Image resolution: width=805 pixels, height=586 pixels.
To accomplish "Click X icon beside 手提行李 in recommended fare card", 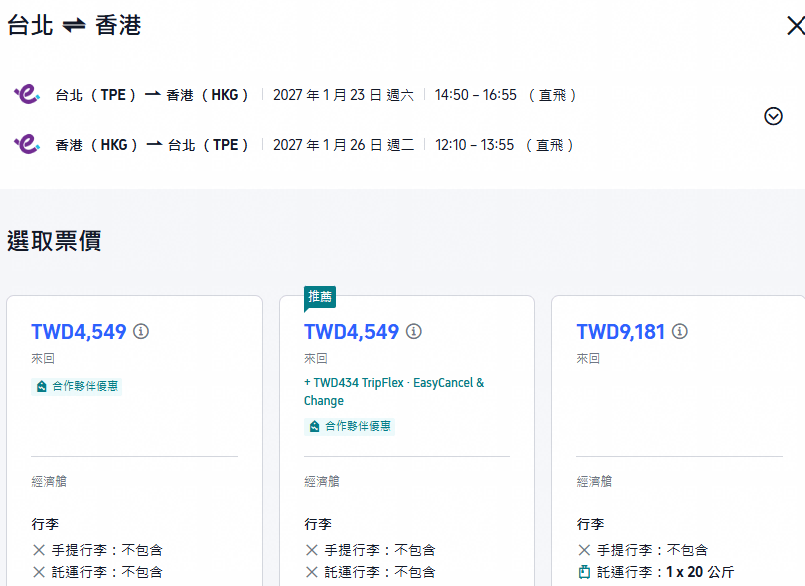I will 312,551.
